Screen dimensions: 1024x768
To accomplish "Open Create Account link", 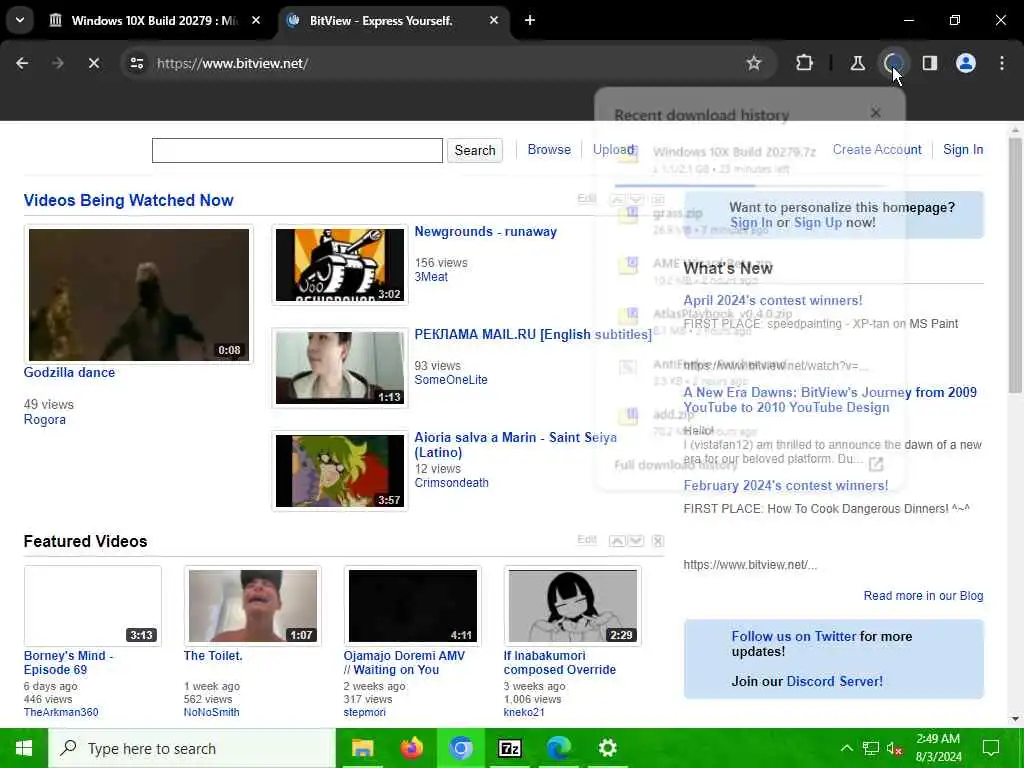I will (877, 150).
